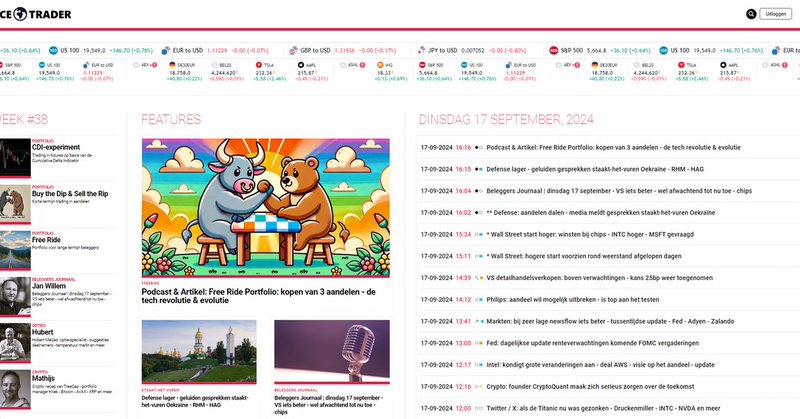The image size is (800, 419).
Task: Select the GBP to USD currency icon
Action: coord(293,51)
